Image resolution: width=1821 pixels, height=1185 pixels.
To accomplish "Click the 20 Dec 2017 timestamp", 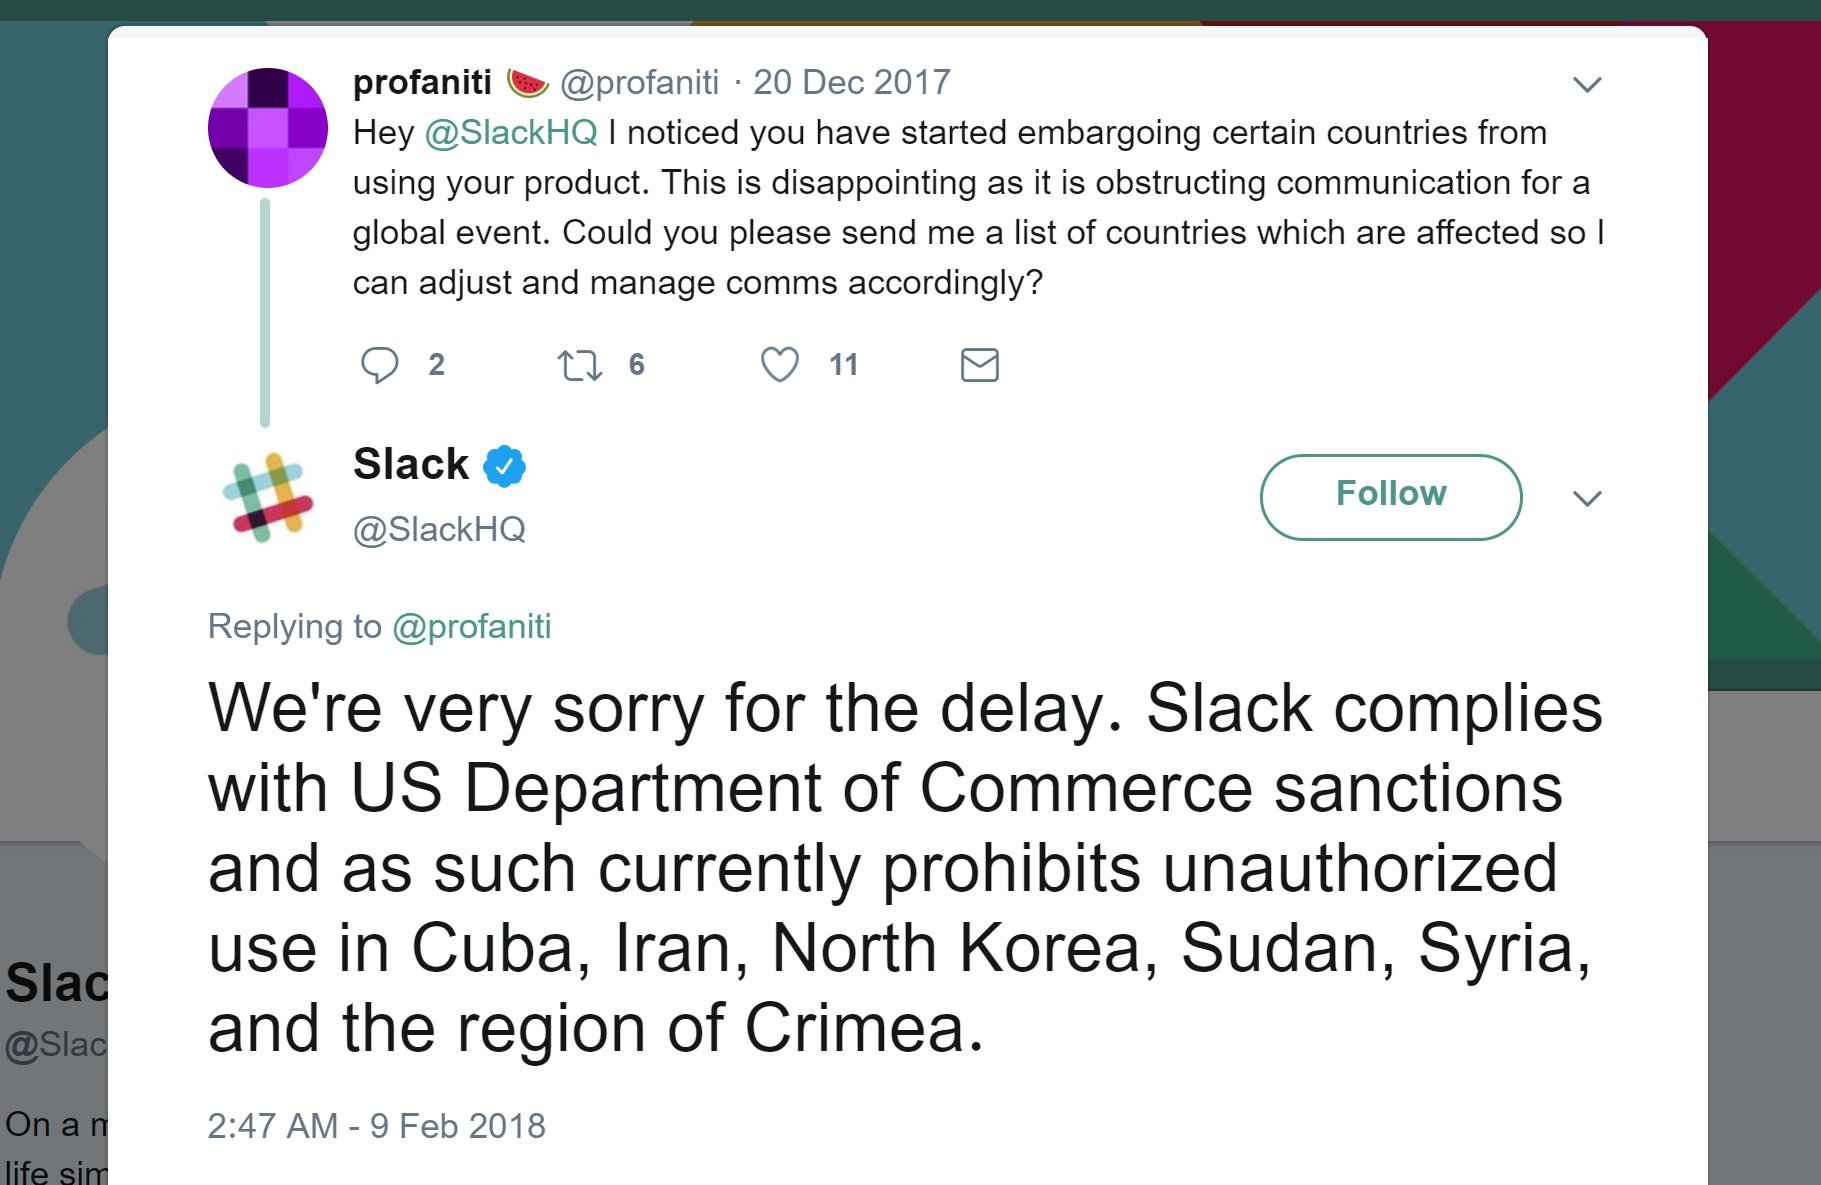I will coord(852,82).
